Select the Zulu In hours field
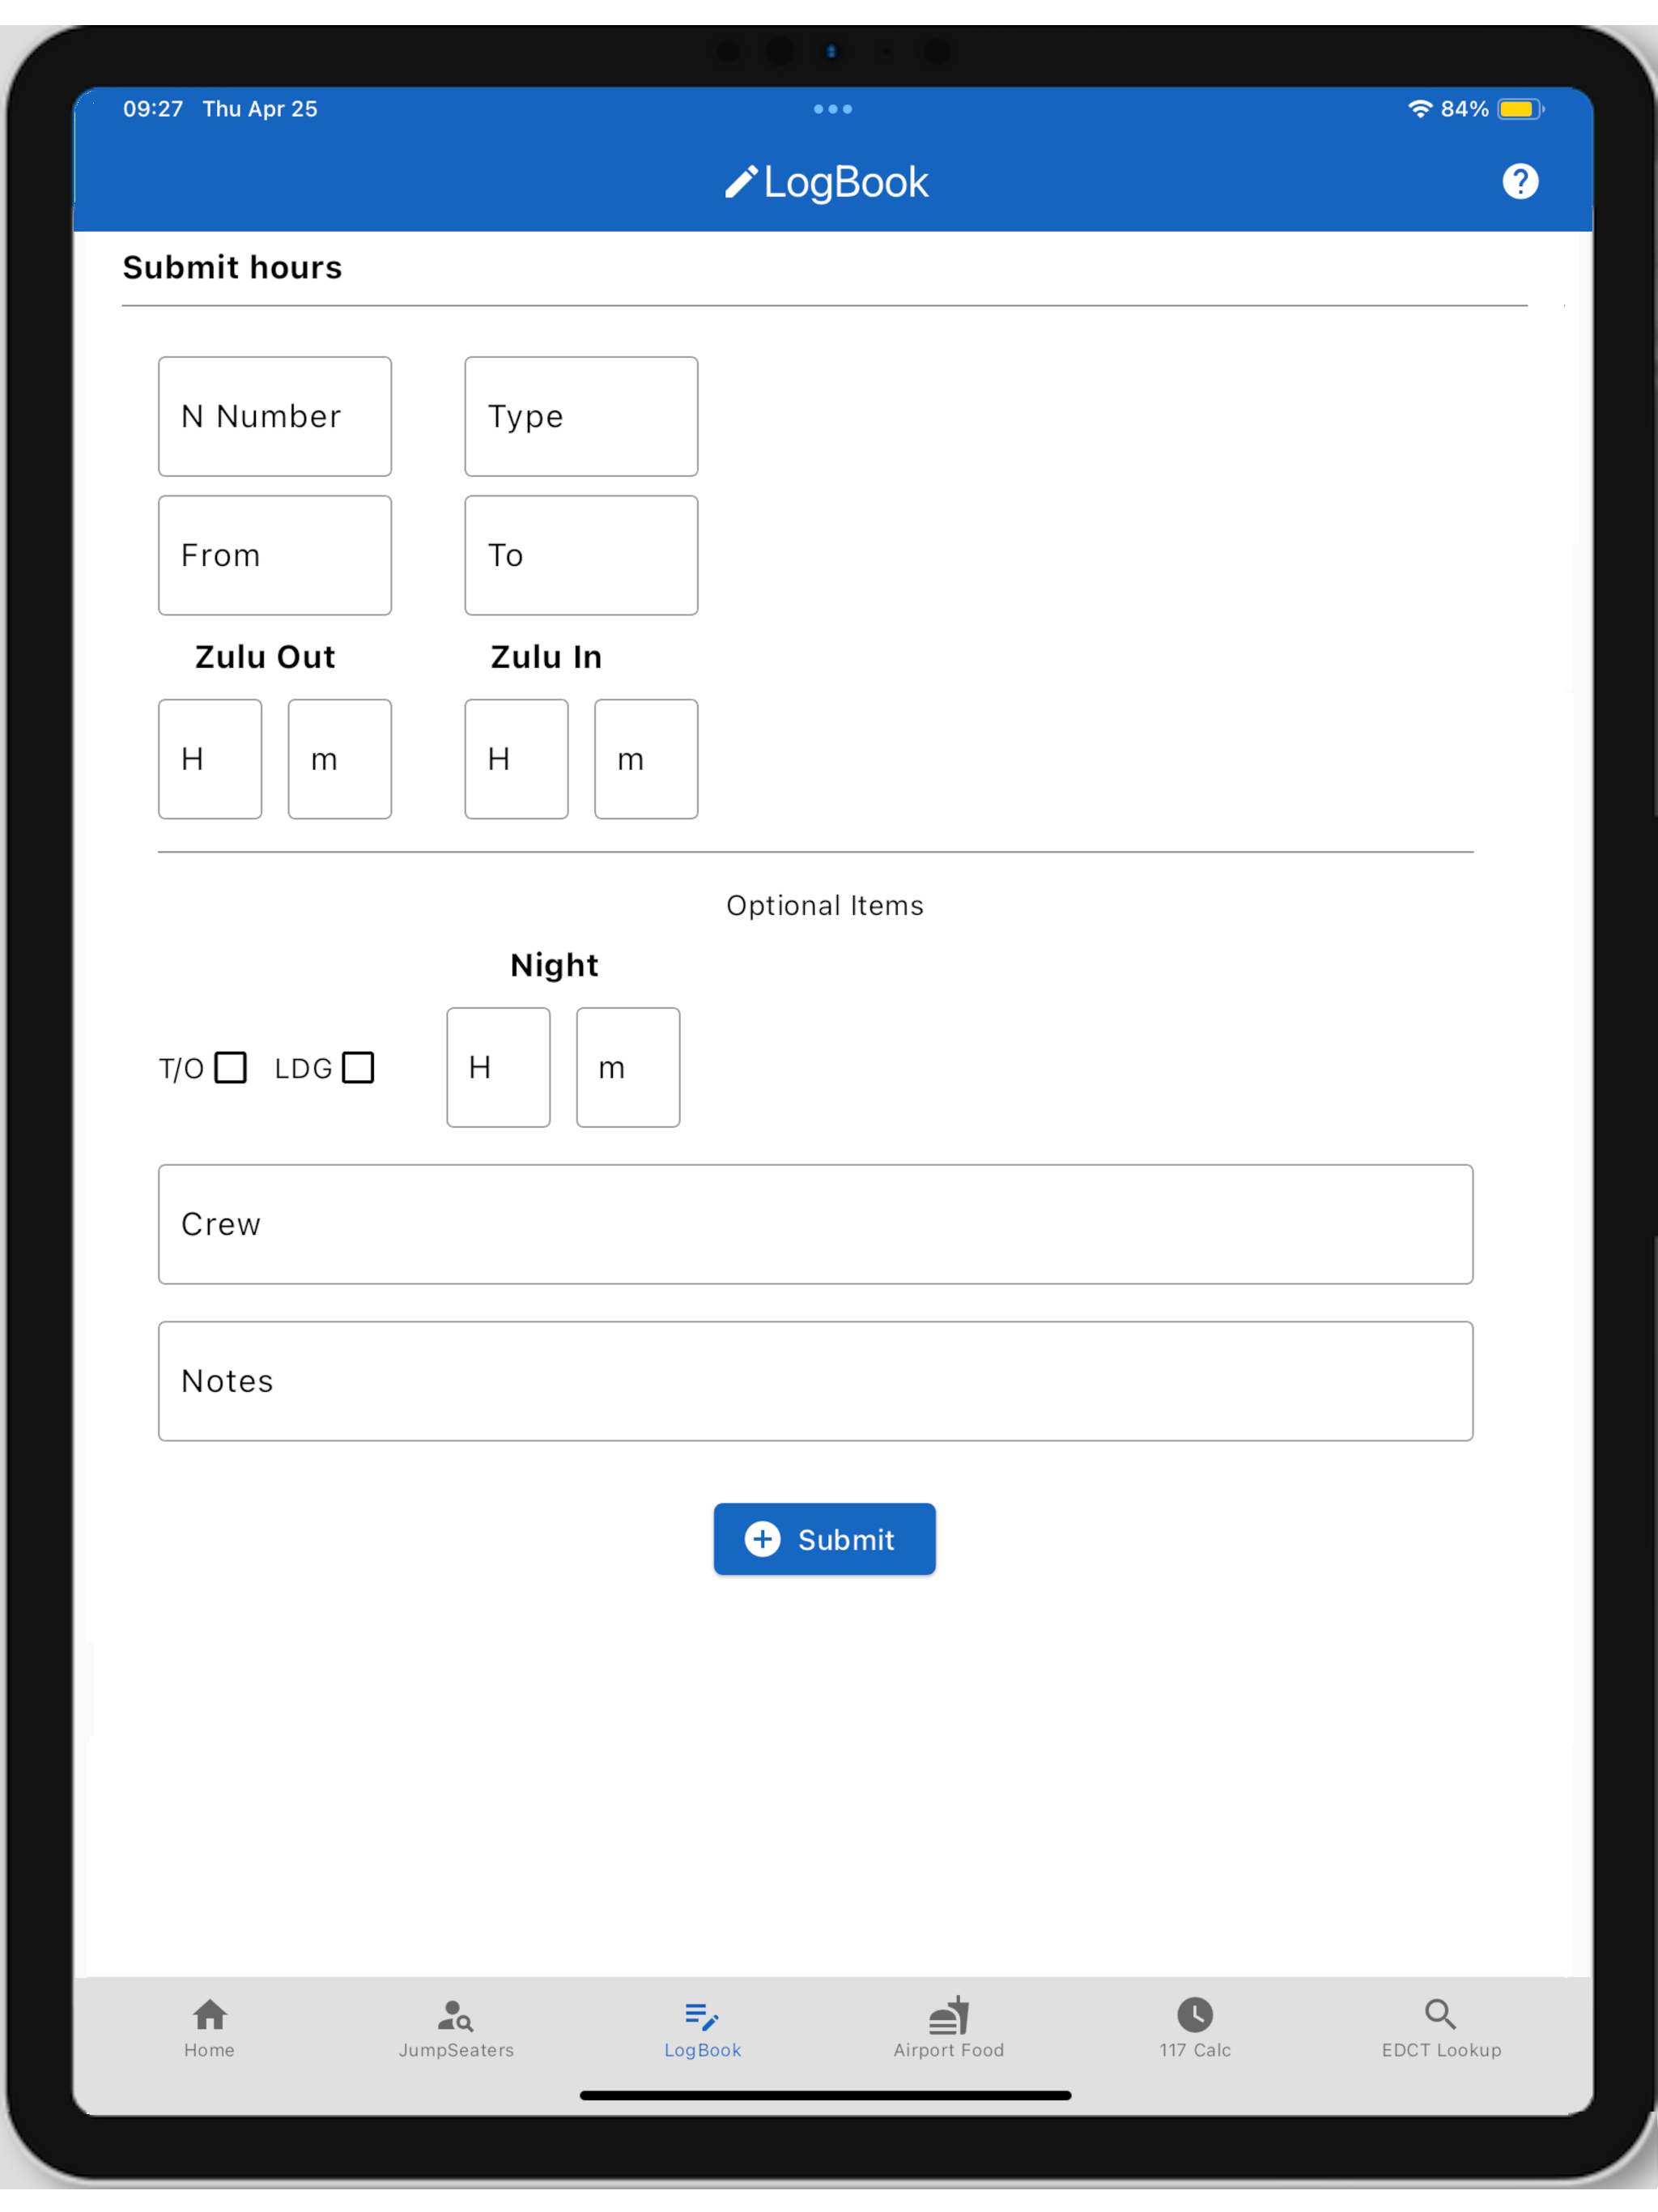Viewport: 1658px width, 2212px height. pos(517,759)
